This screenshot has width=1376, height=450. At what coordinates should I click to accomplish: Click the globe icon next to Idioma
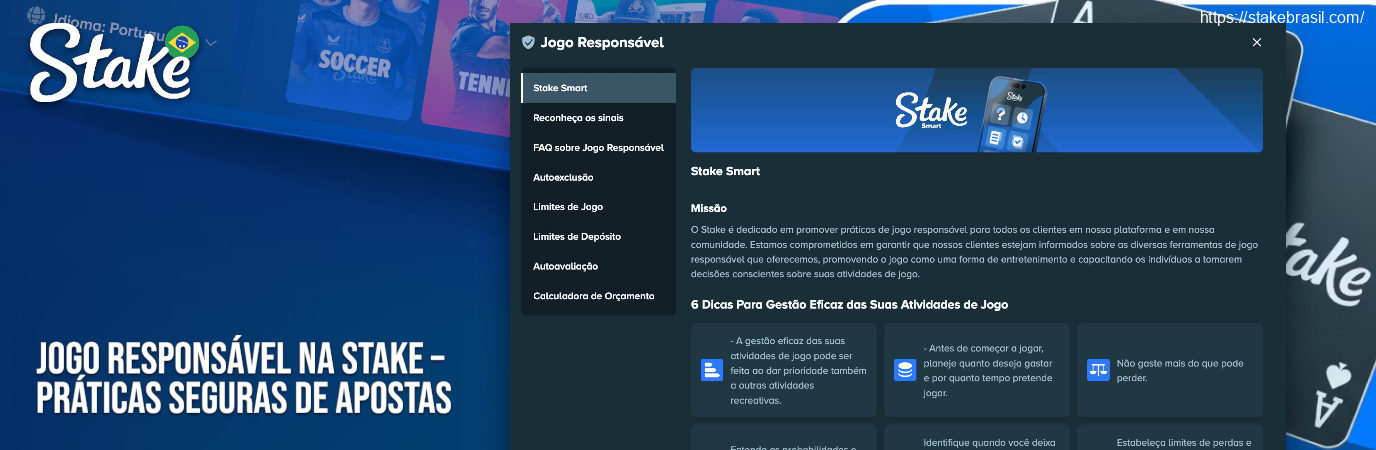[36, 15]
